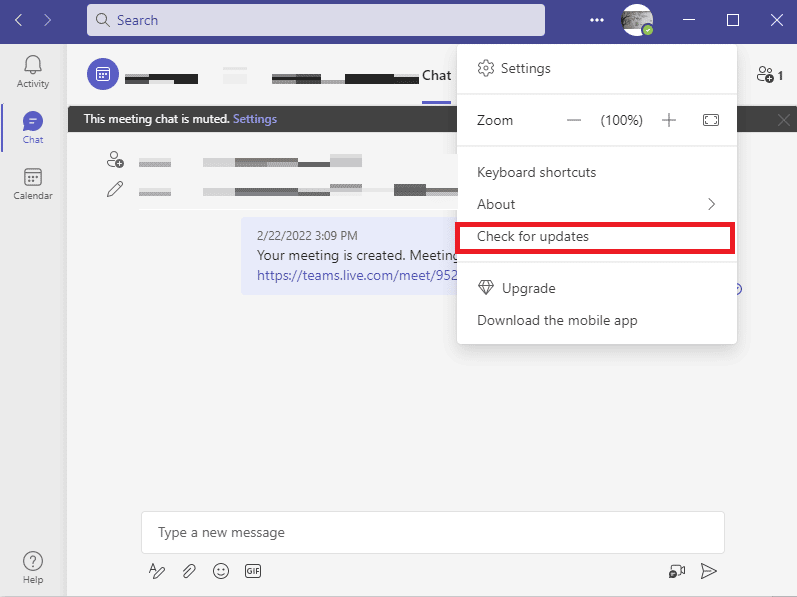Open the Calendar in the sidebar

tap(33, 184)
